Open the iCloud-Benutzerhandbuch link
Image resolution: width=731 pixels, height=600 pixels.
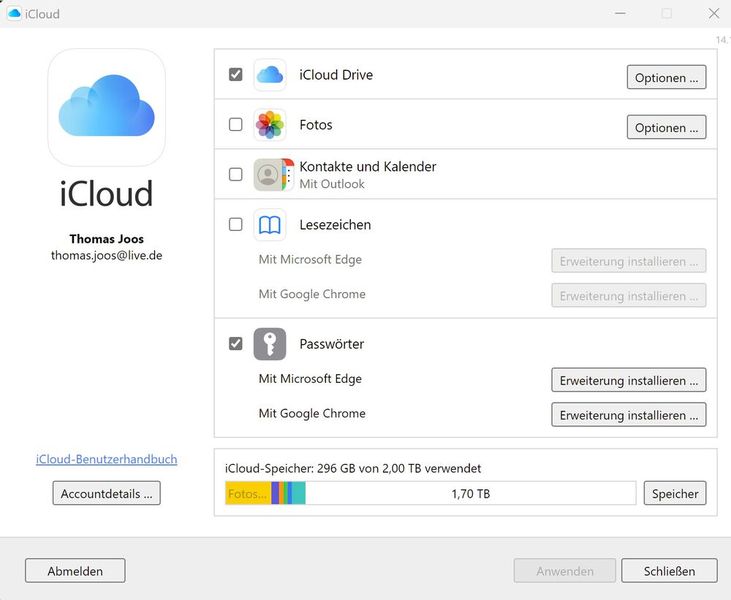click(x=106, y=459)
